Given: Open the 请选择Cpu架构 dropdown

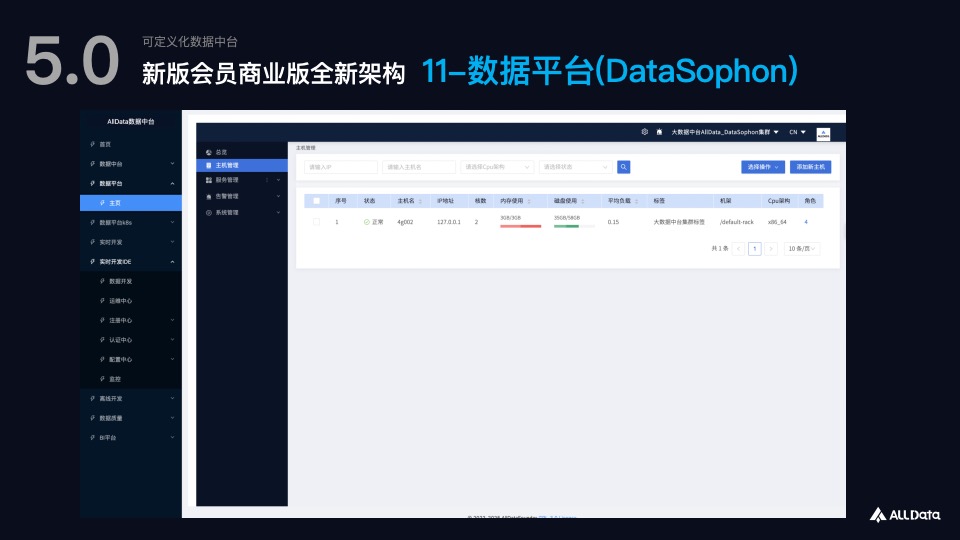Looking at the screenshot, I should click(497, 167).
